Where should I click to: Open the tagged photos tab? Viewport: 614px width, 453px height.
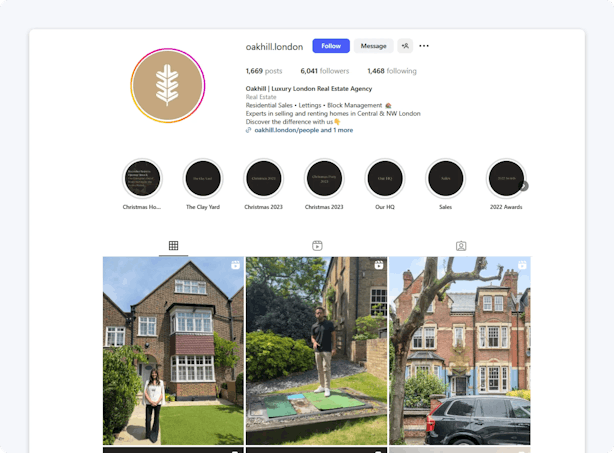point(461,246)
